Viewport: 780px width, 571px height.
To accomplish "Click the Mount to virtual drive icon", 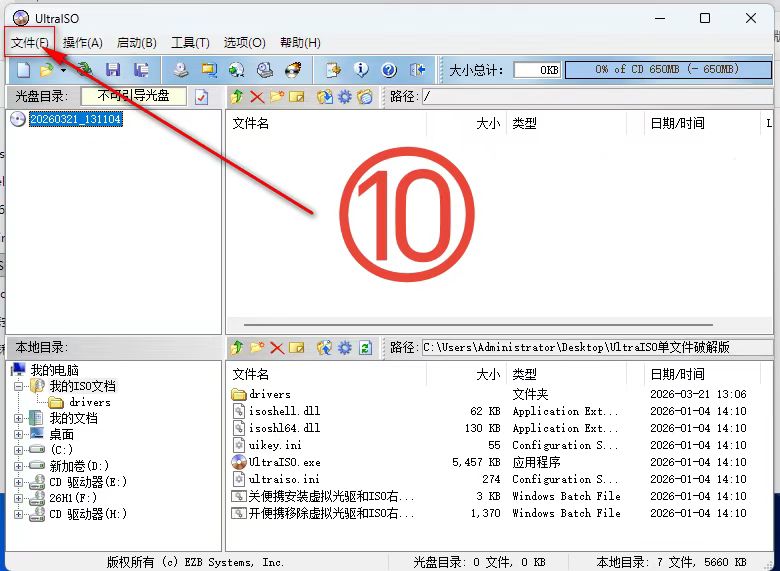I will tap(265, 70).
